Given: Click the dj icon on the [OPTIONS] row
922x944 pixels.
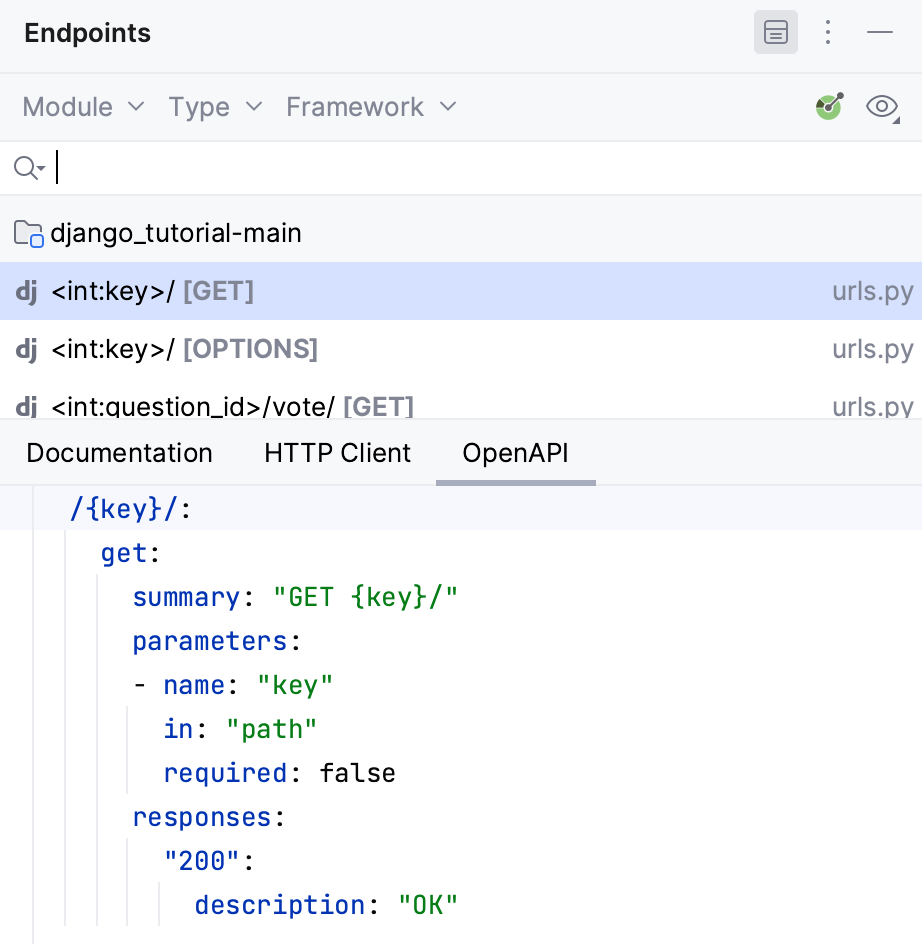Looking at the screenshot, I should 26,350.
